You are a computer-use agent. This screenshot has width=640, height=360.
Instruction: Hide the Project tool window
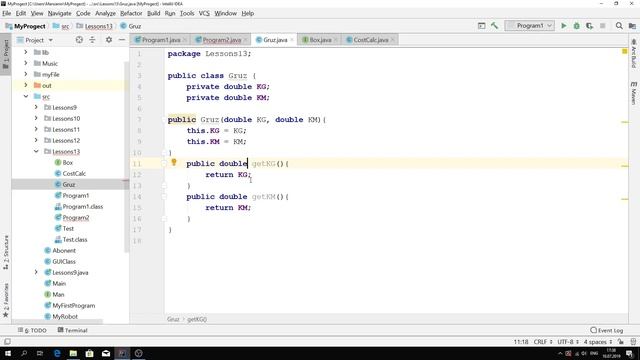point(122,40)
